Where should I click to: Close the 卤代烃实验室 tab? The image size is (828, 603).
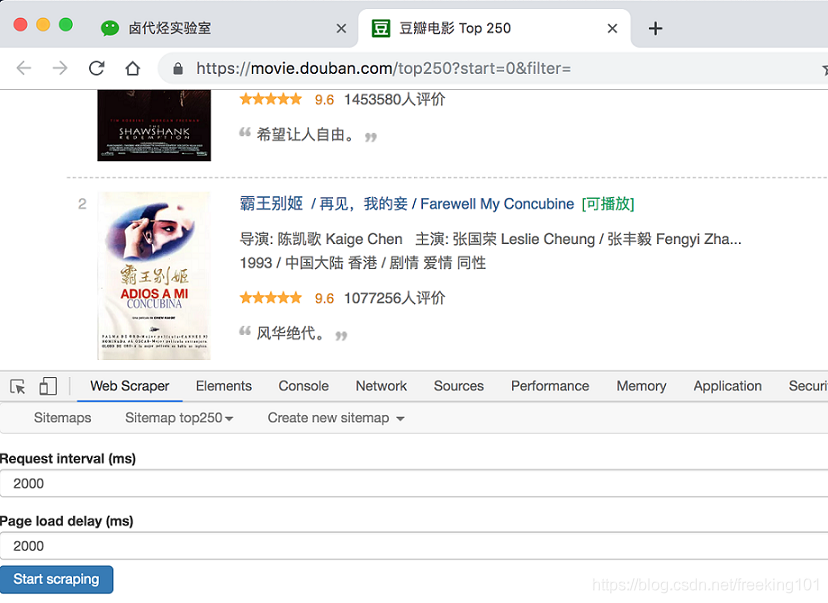(342, 28)
